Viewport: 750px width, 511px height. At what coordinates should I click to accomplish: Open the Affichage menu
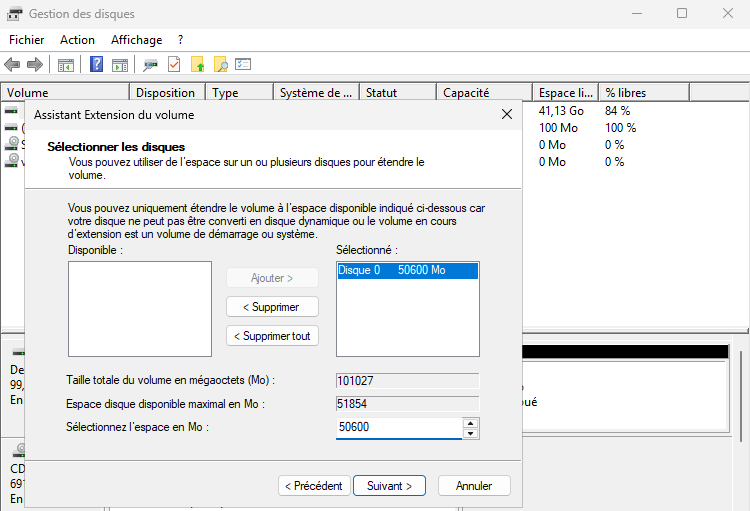(136, 40)
